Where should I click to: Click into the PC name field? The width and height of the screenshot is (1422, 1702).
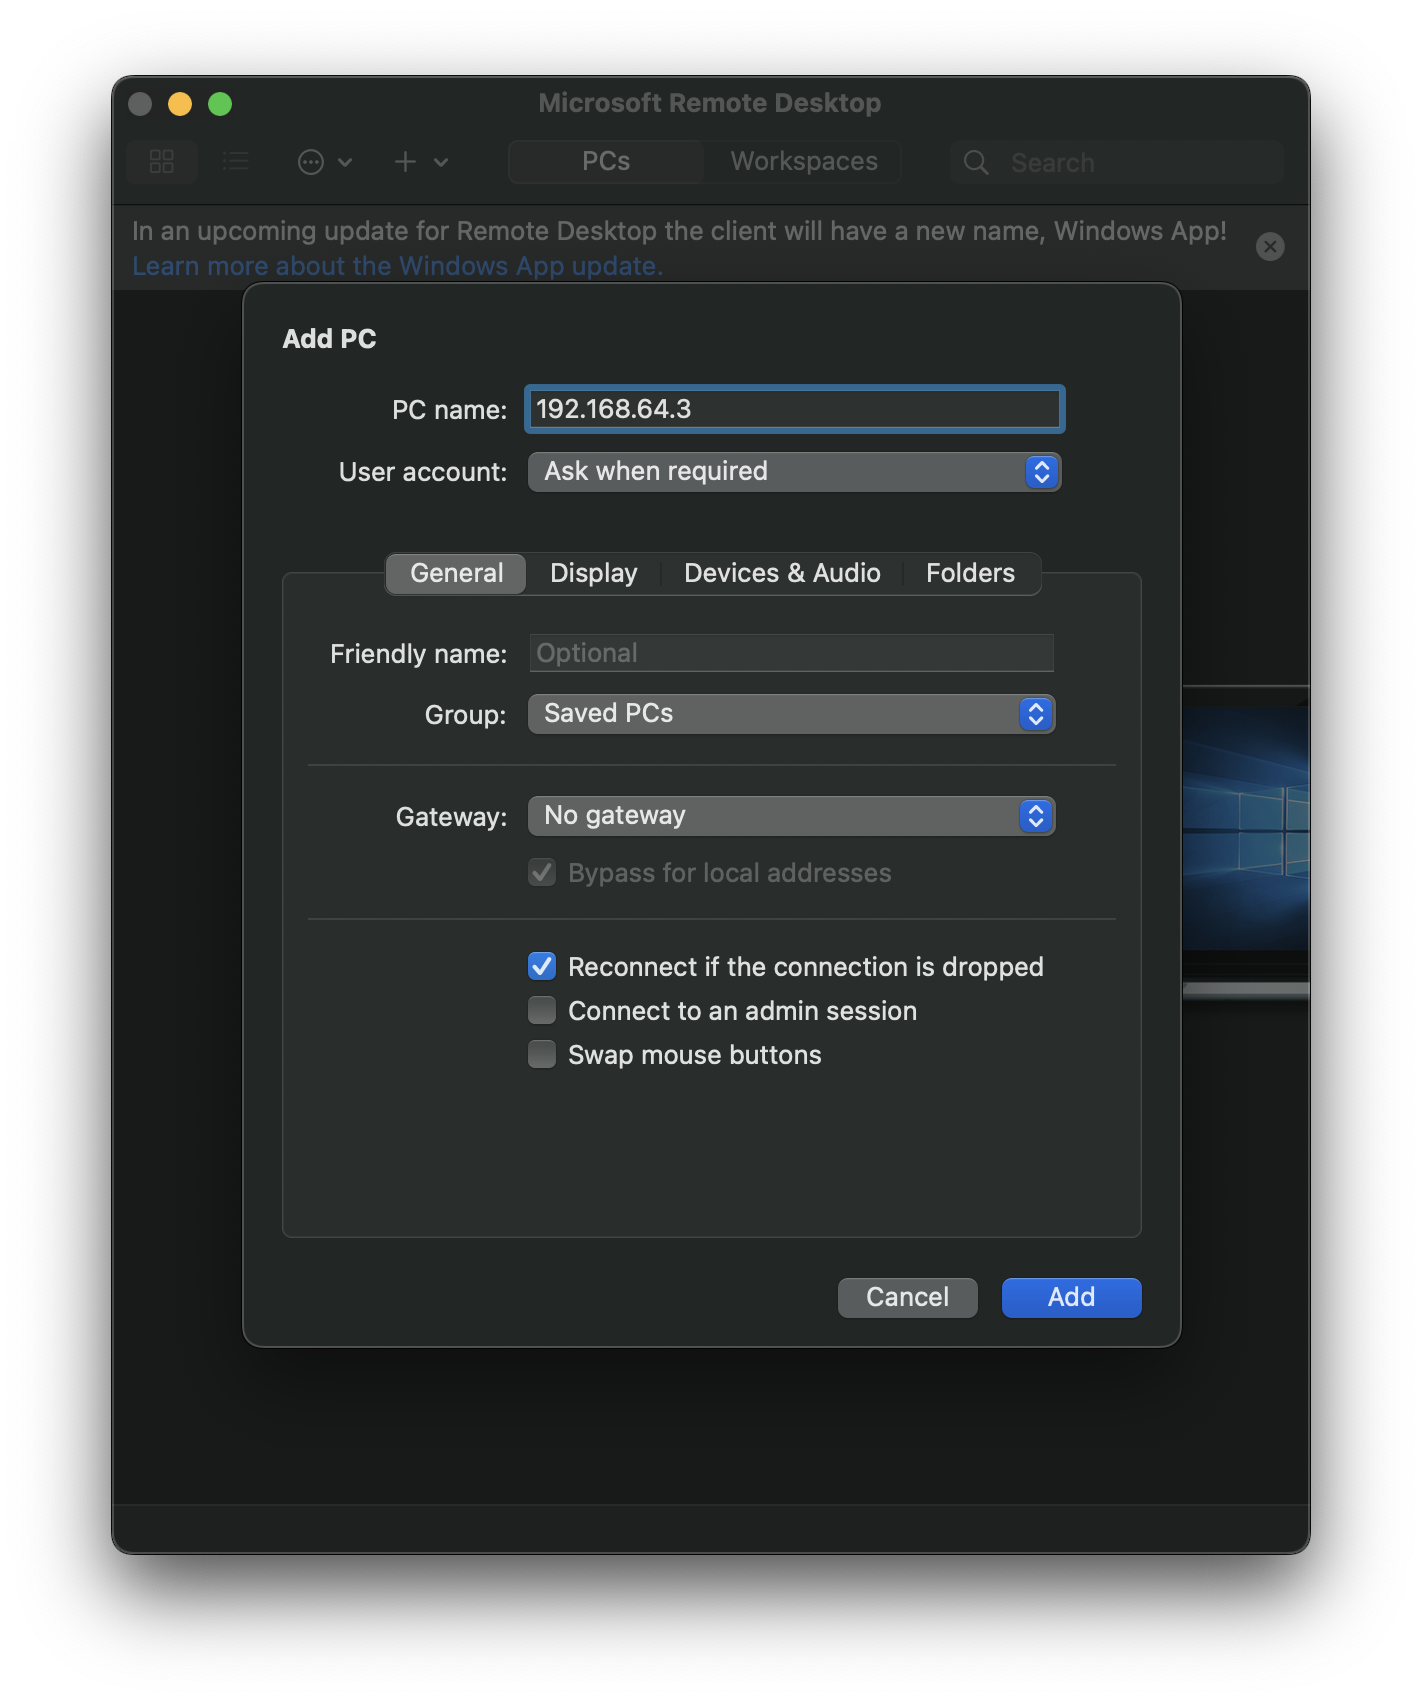[x=794, y=409]
